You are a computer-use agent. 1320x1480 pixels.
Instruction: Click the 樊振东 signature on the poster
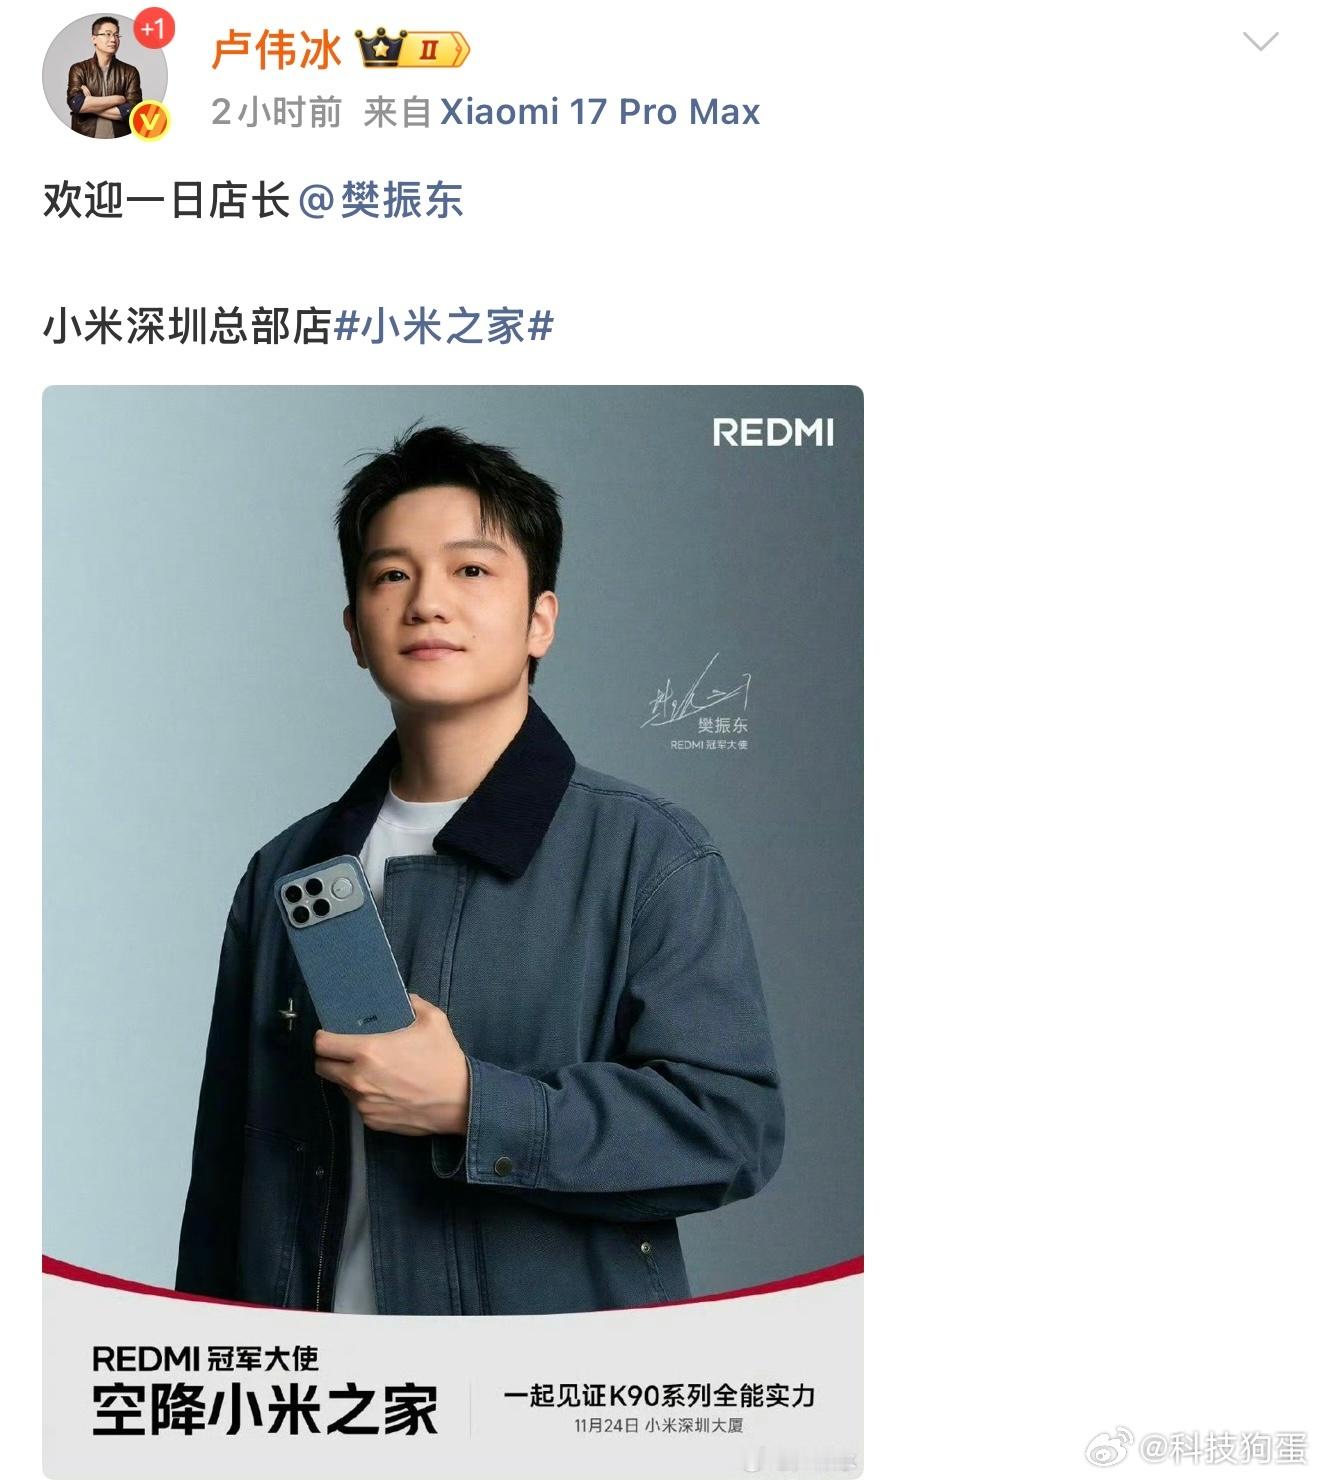click(696, 702)
